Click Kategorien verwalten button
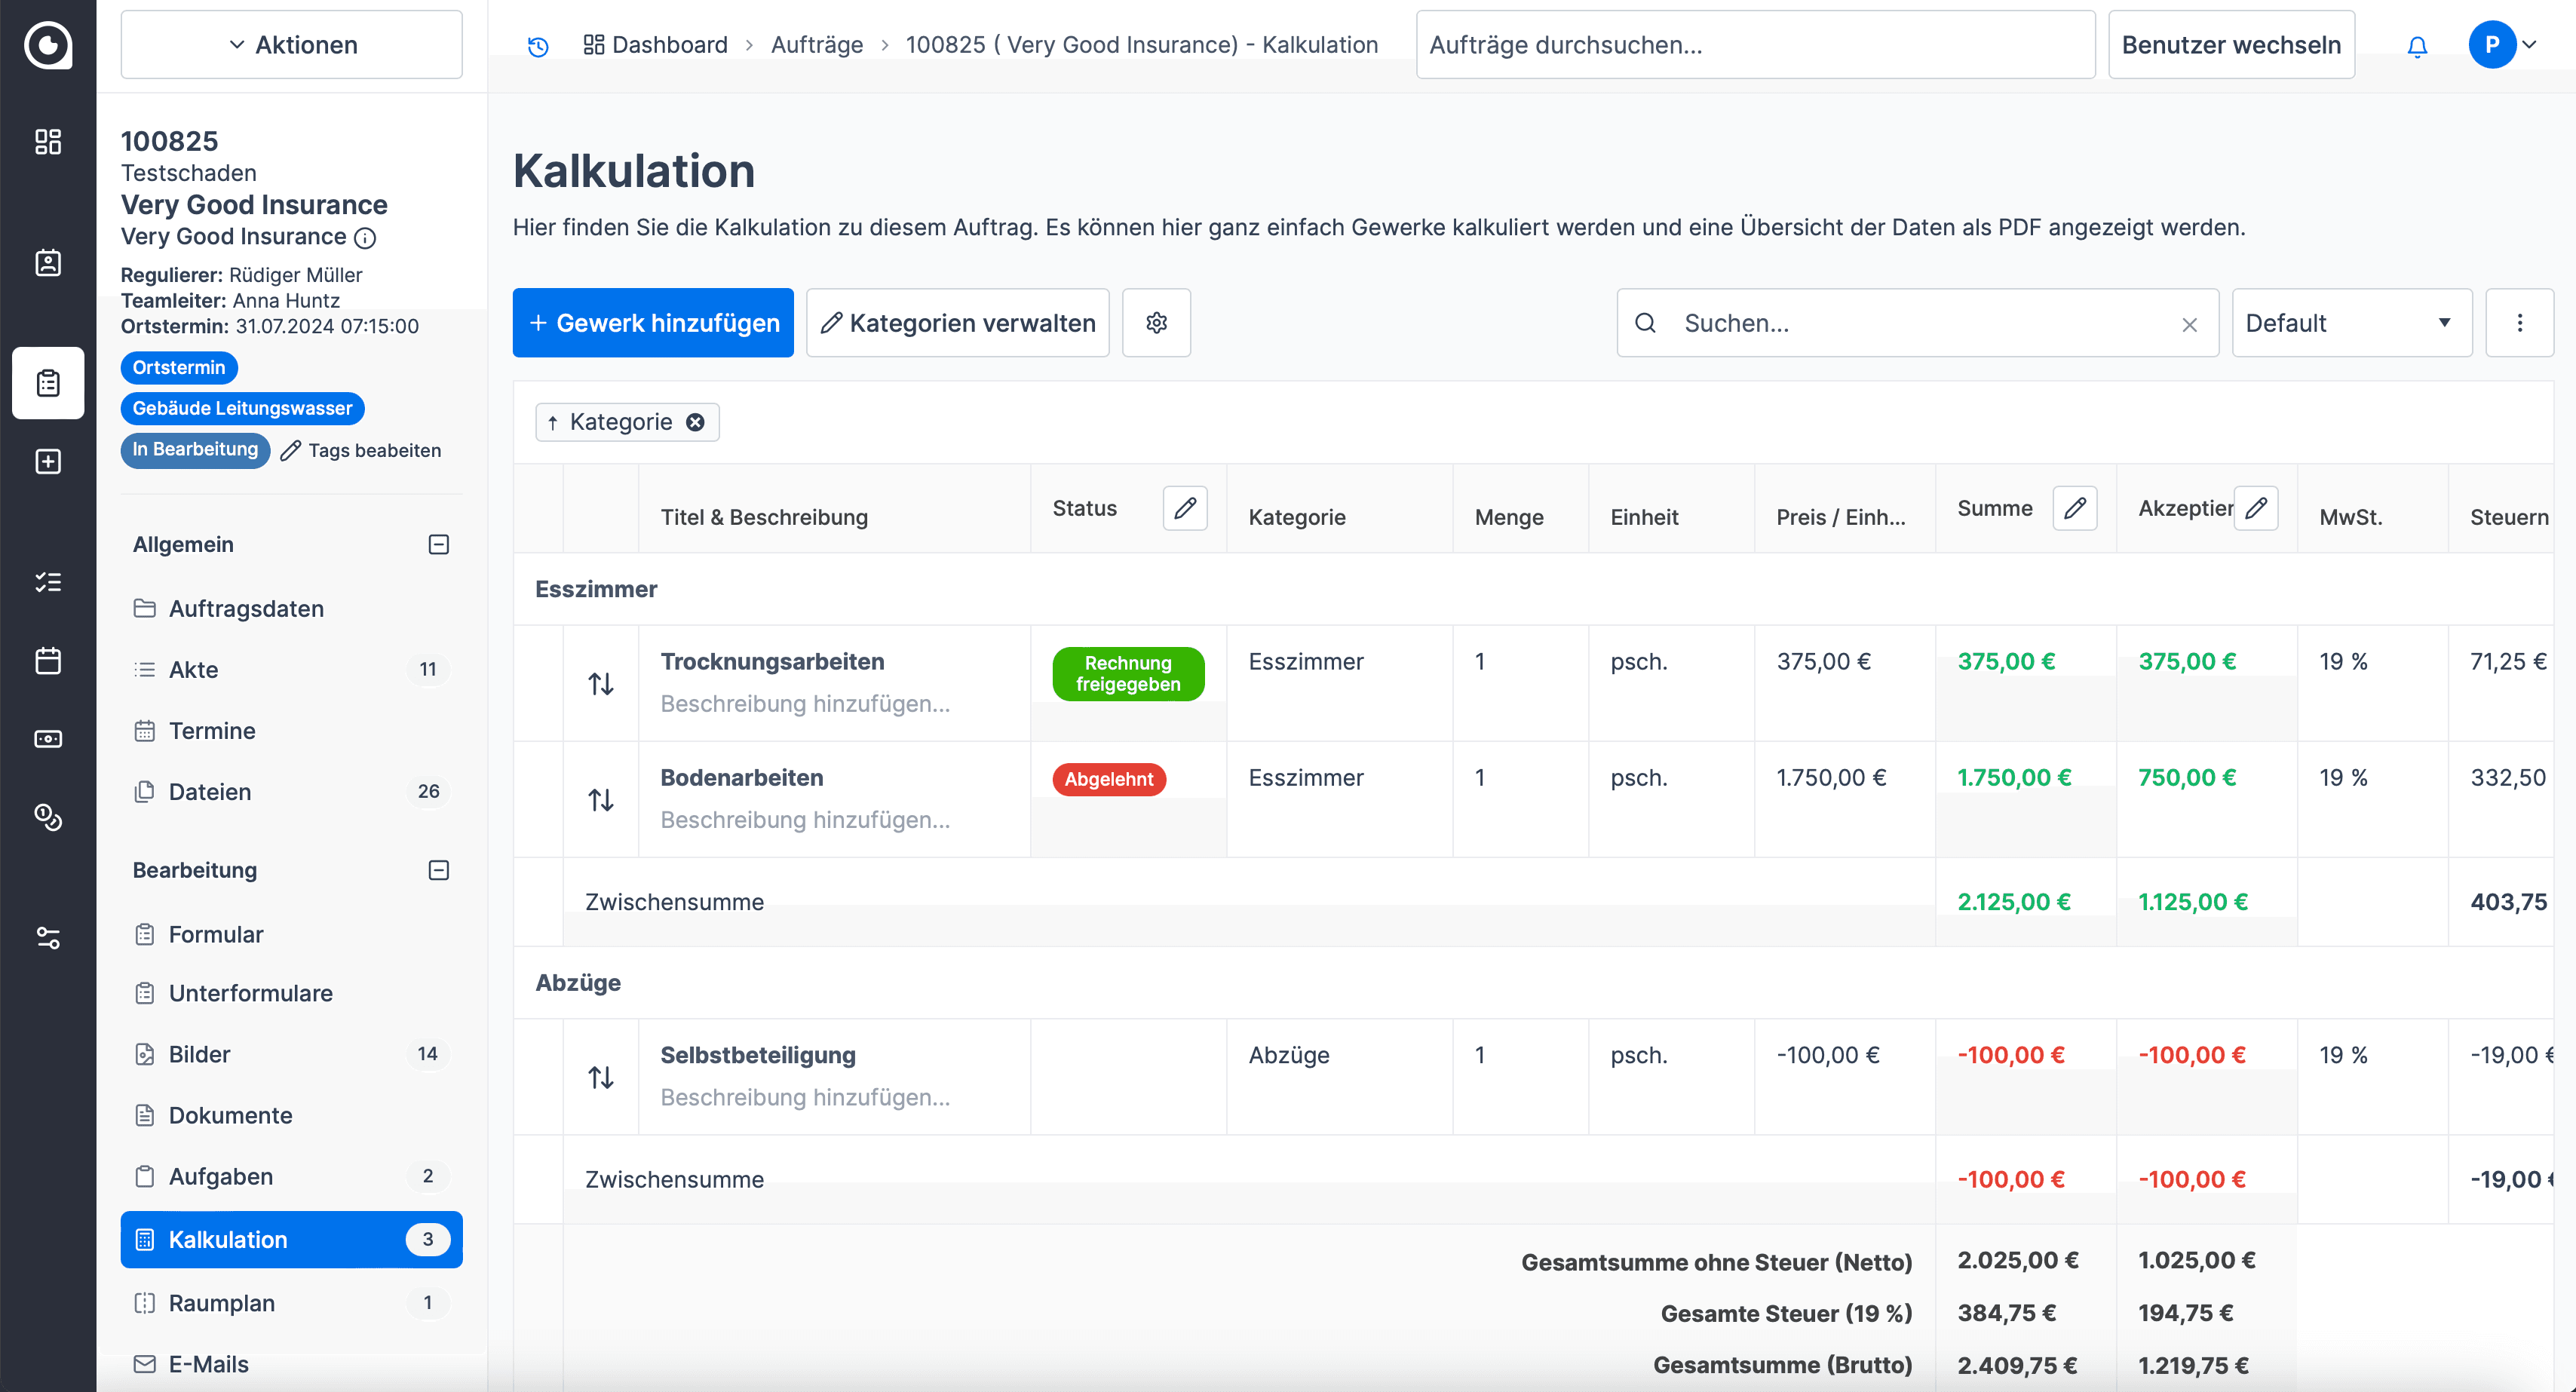 [x=957, y=323]
